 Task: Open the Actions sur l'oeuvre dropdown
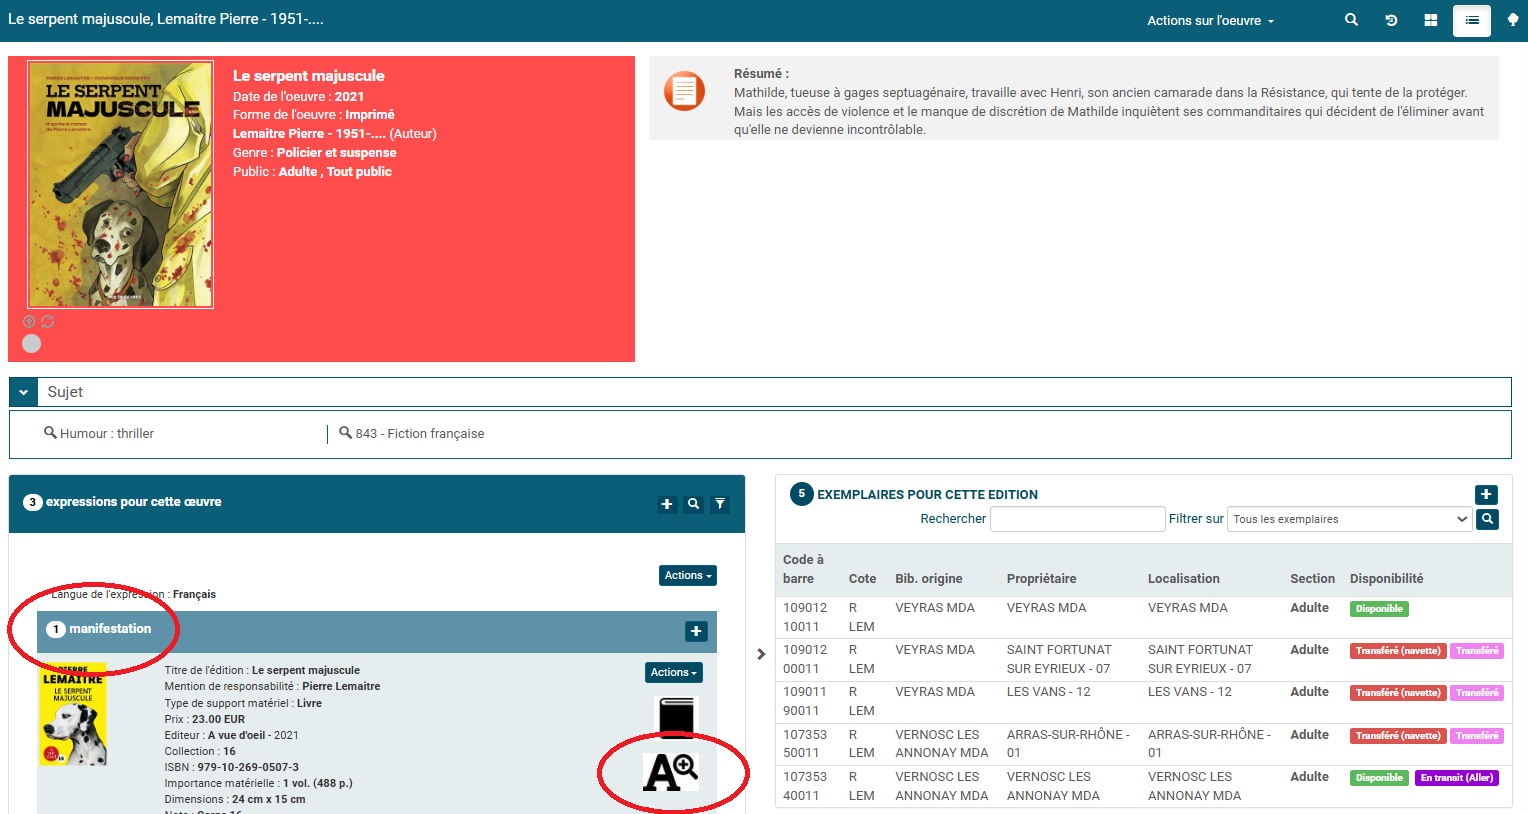[x=1210, y=20]
